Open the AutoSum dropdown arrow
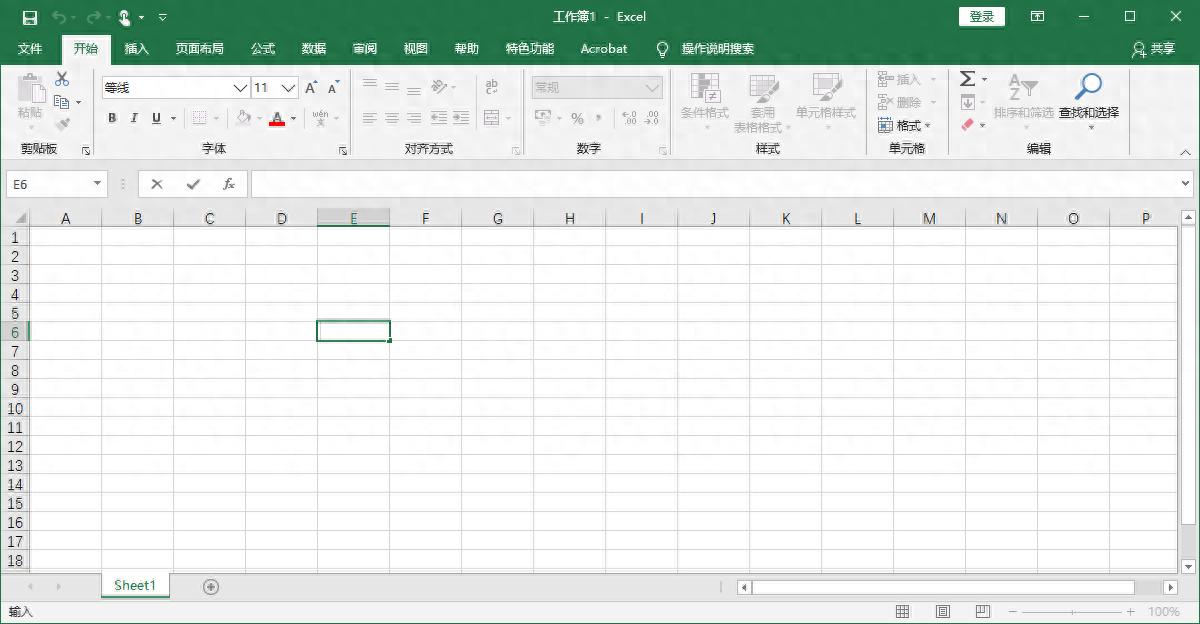Screen dimensions: 1200x624 click(984, 79)
